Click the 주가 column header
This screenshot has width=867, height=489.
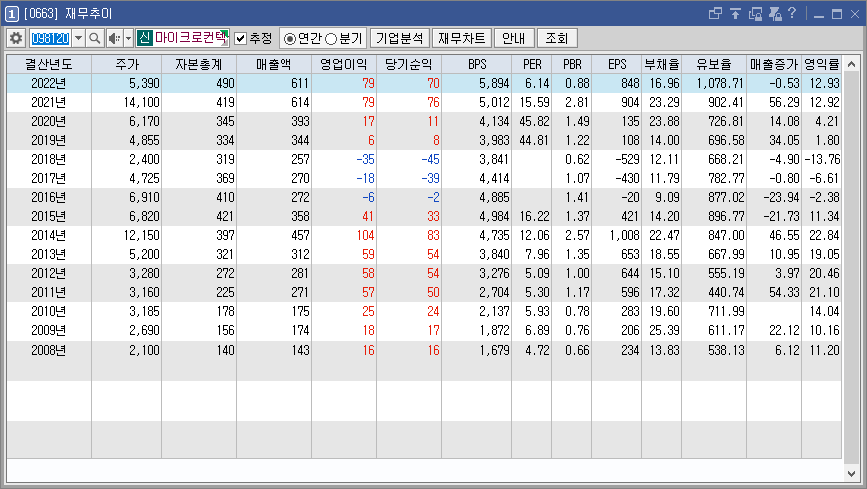pyautogui.click(x=127, y=64)
